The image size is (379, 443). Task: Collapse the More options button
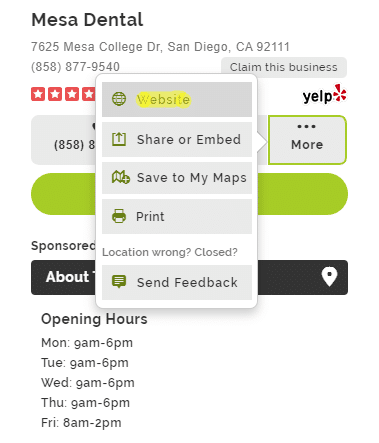(307, 140)
